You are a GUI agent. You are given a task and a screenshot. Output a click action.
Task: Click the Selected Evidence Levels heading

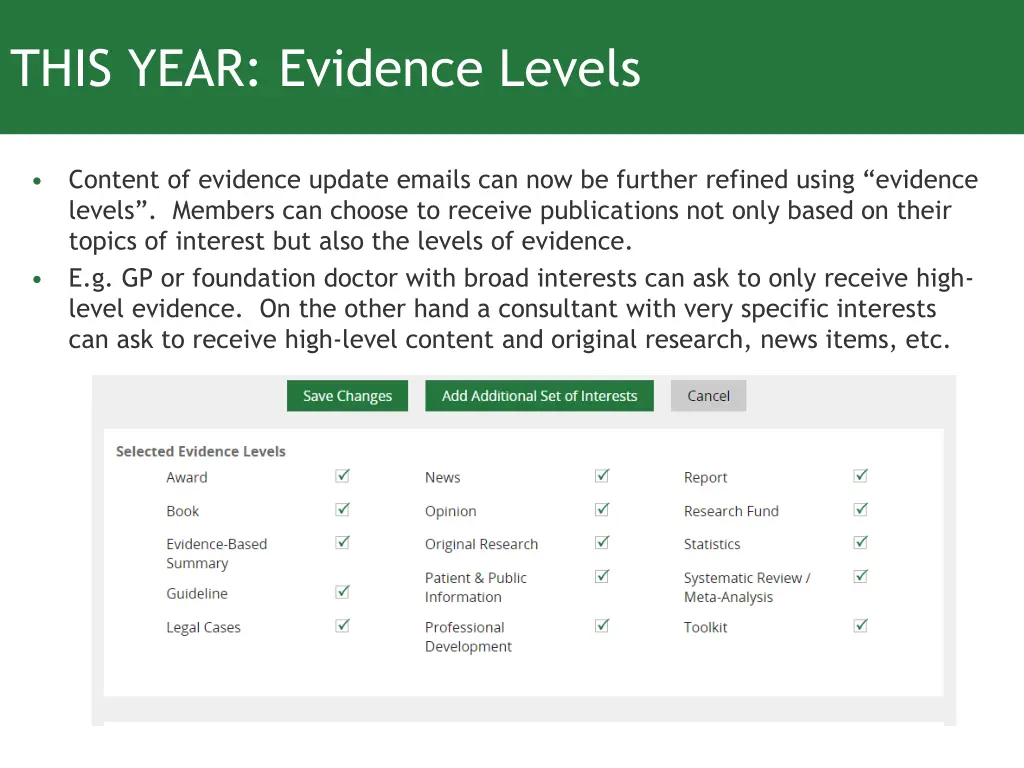tap(201, 452)
